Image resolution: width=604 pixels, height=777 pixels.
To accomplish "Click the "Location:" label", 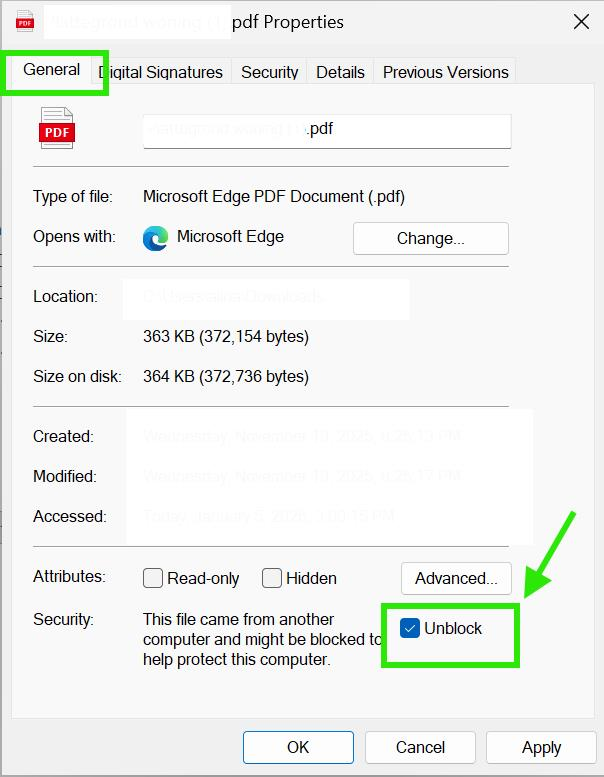I will click(65, 296).
